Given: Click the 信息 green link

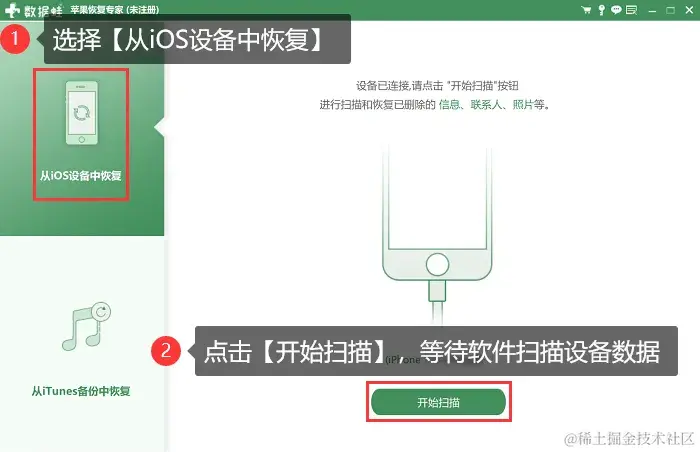Looking at the screenshot, I should [449, 105].
